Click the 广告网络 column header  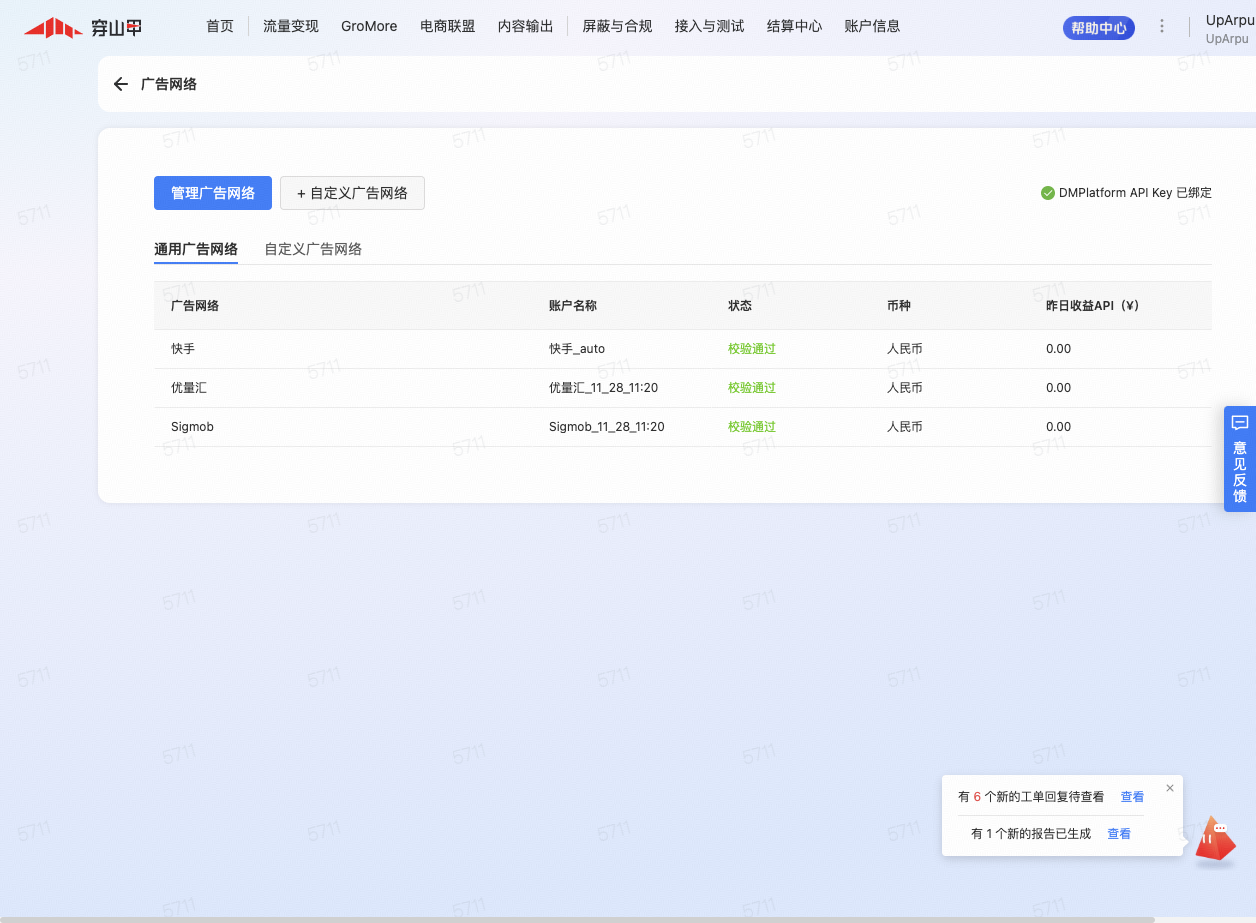tap(195, 306)
